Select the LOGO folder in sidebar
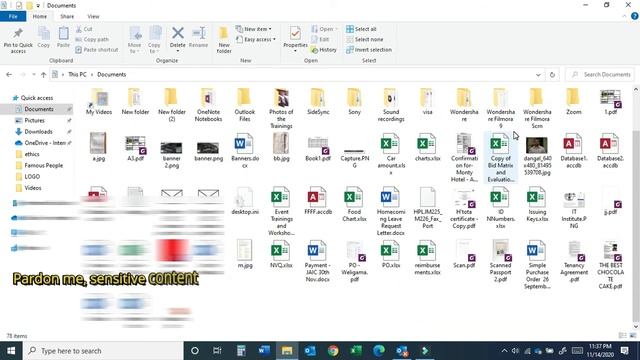 [x=32, y=177]
